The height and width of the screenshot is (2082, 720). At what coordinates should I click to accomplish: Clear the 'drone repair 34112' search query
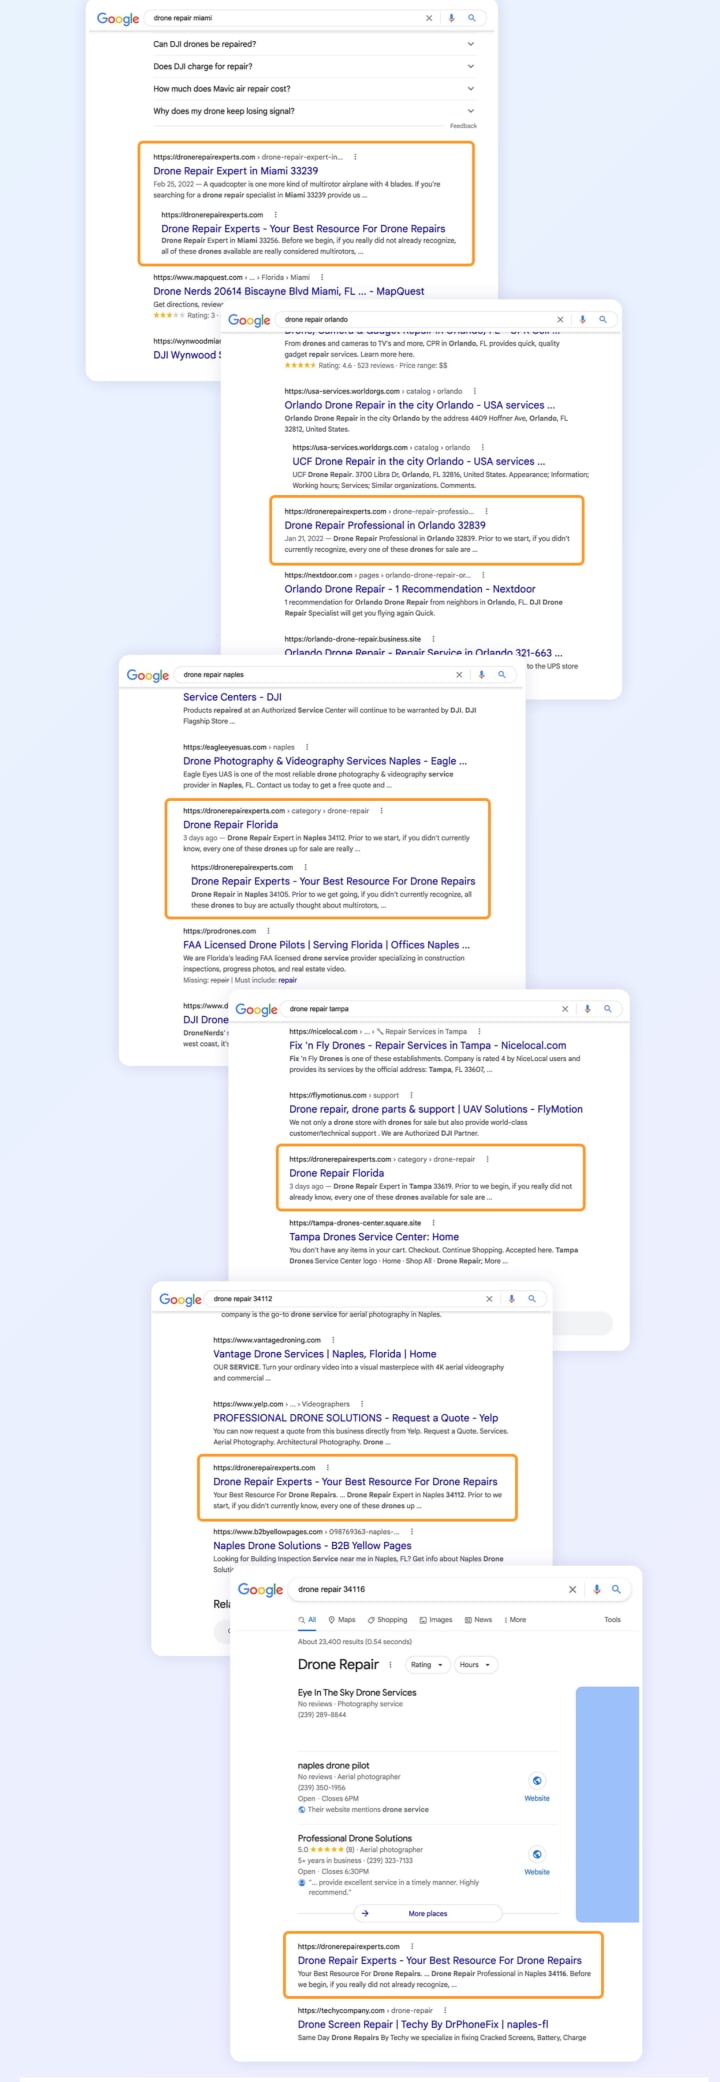click(489, 1299)
